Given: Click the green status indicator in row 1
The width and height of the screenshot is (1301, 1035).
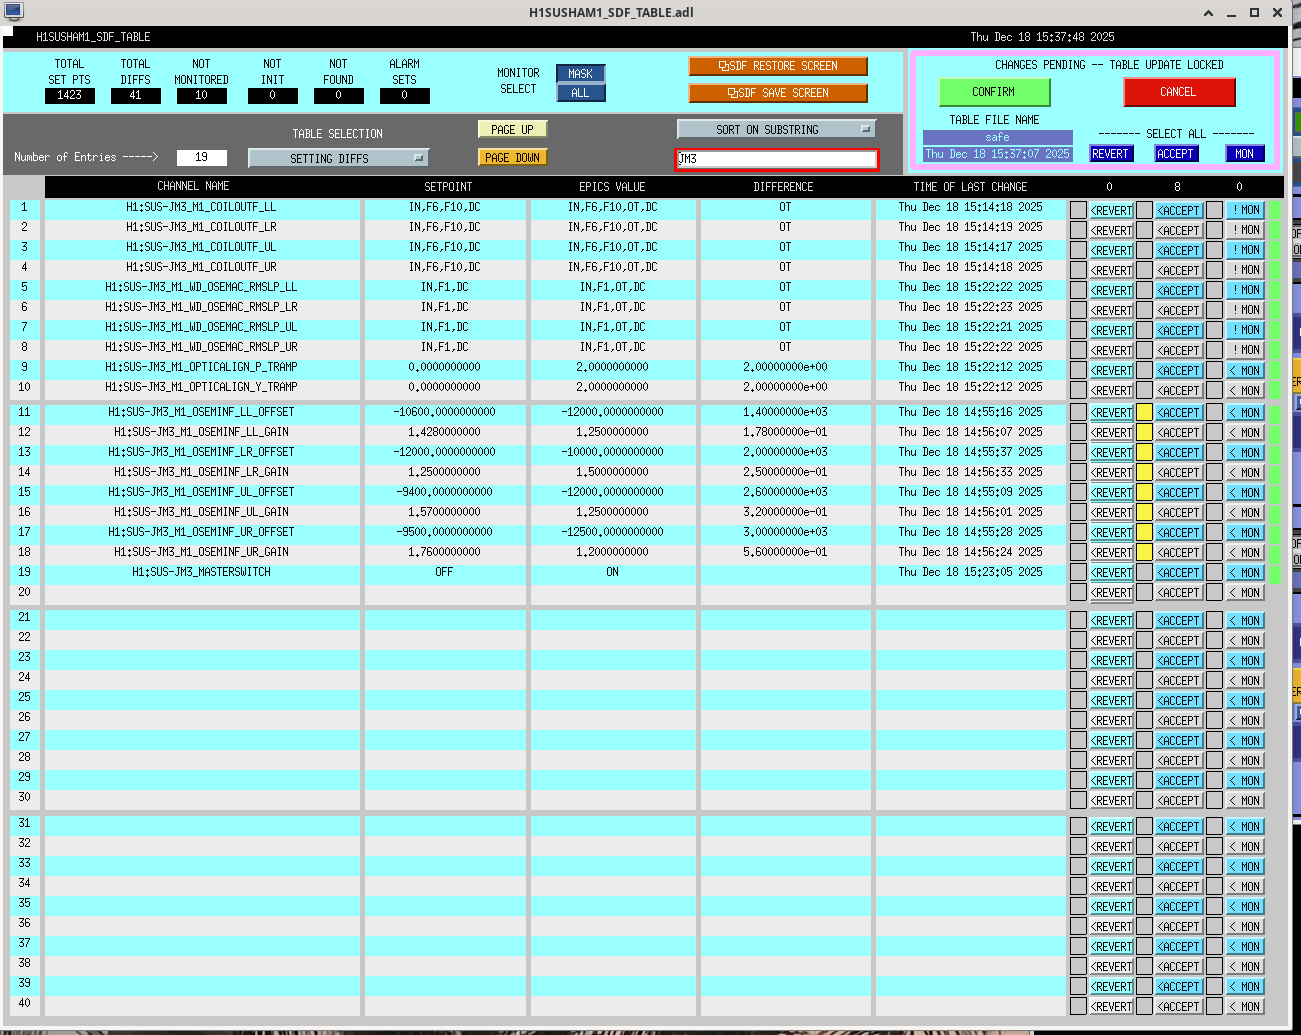Looking at the screenshot, I should (x=1275, y=210).
